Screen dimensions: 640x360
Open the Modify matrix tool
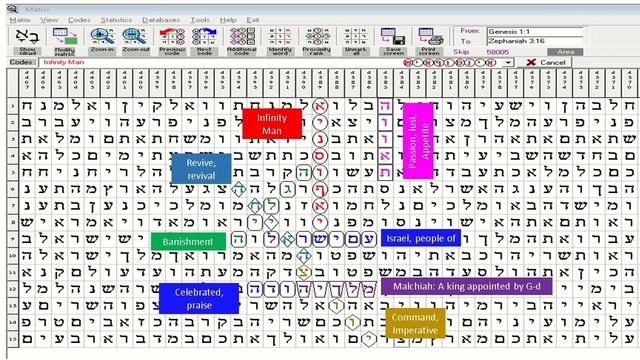(64, 41)
